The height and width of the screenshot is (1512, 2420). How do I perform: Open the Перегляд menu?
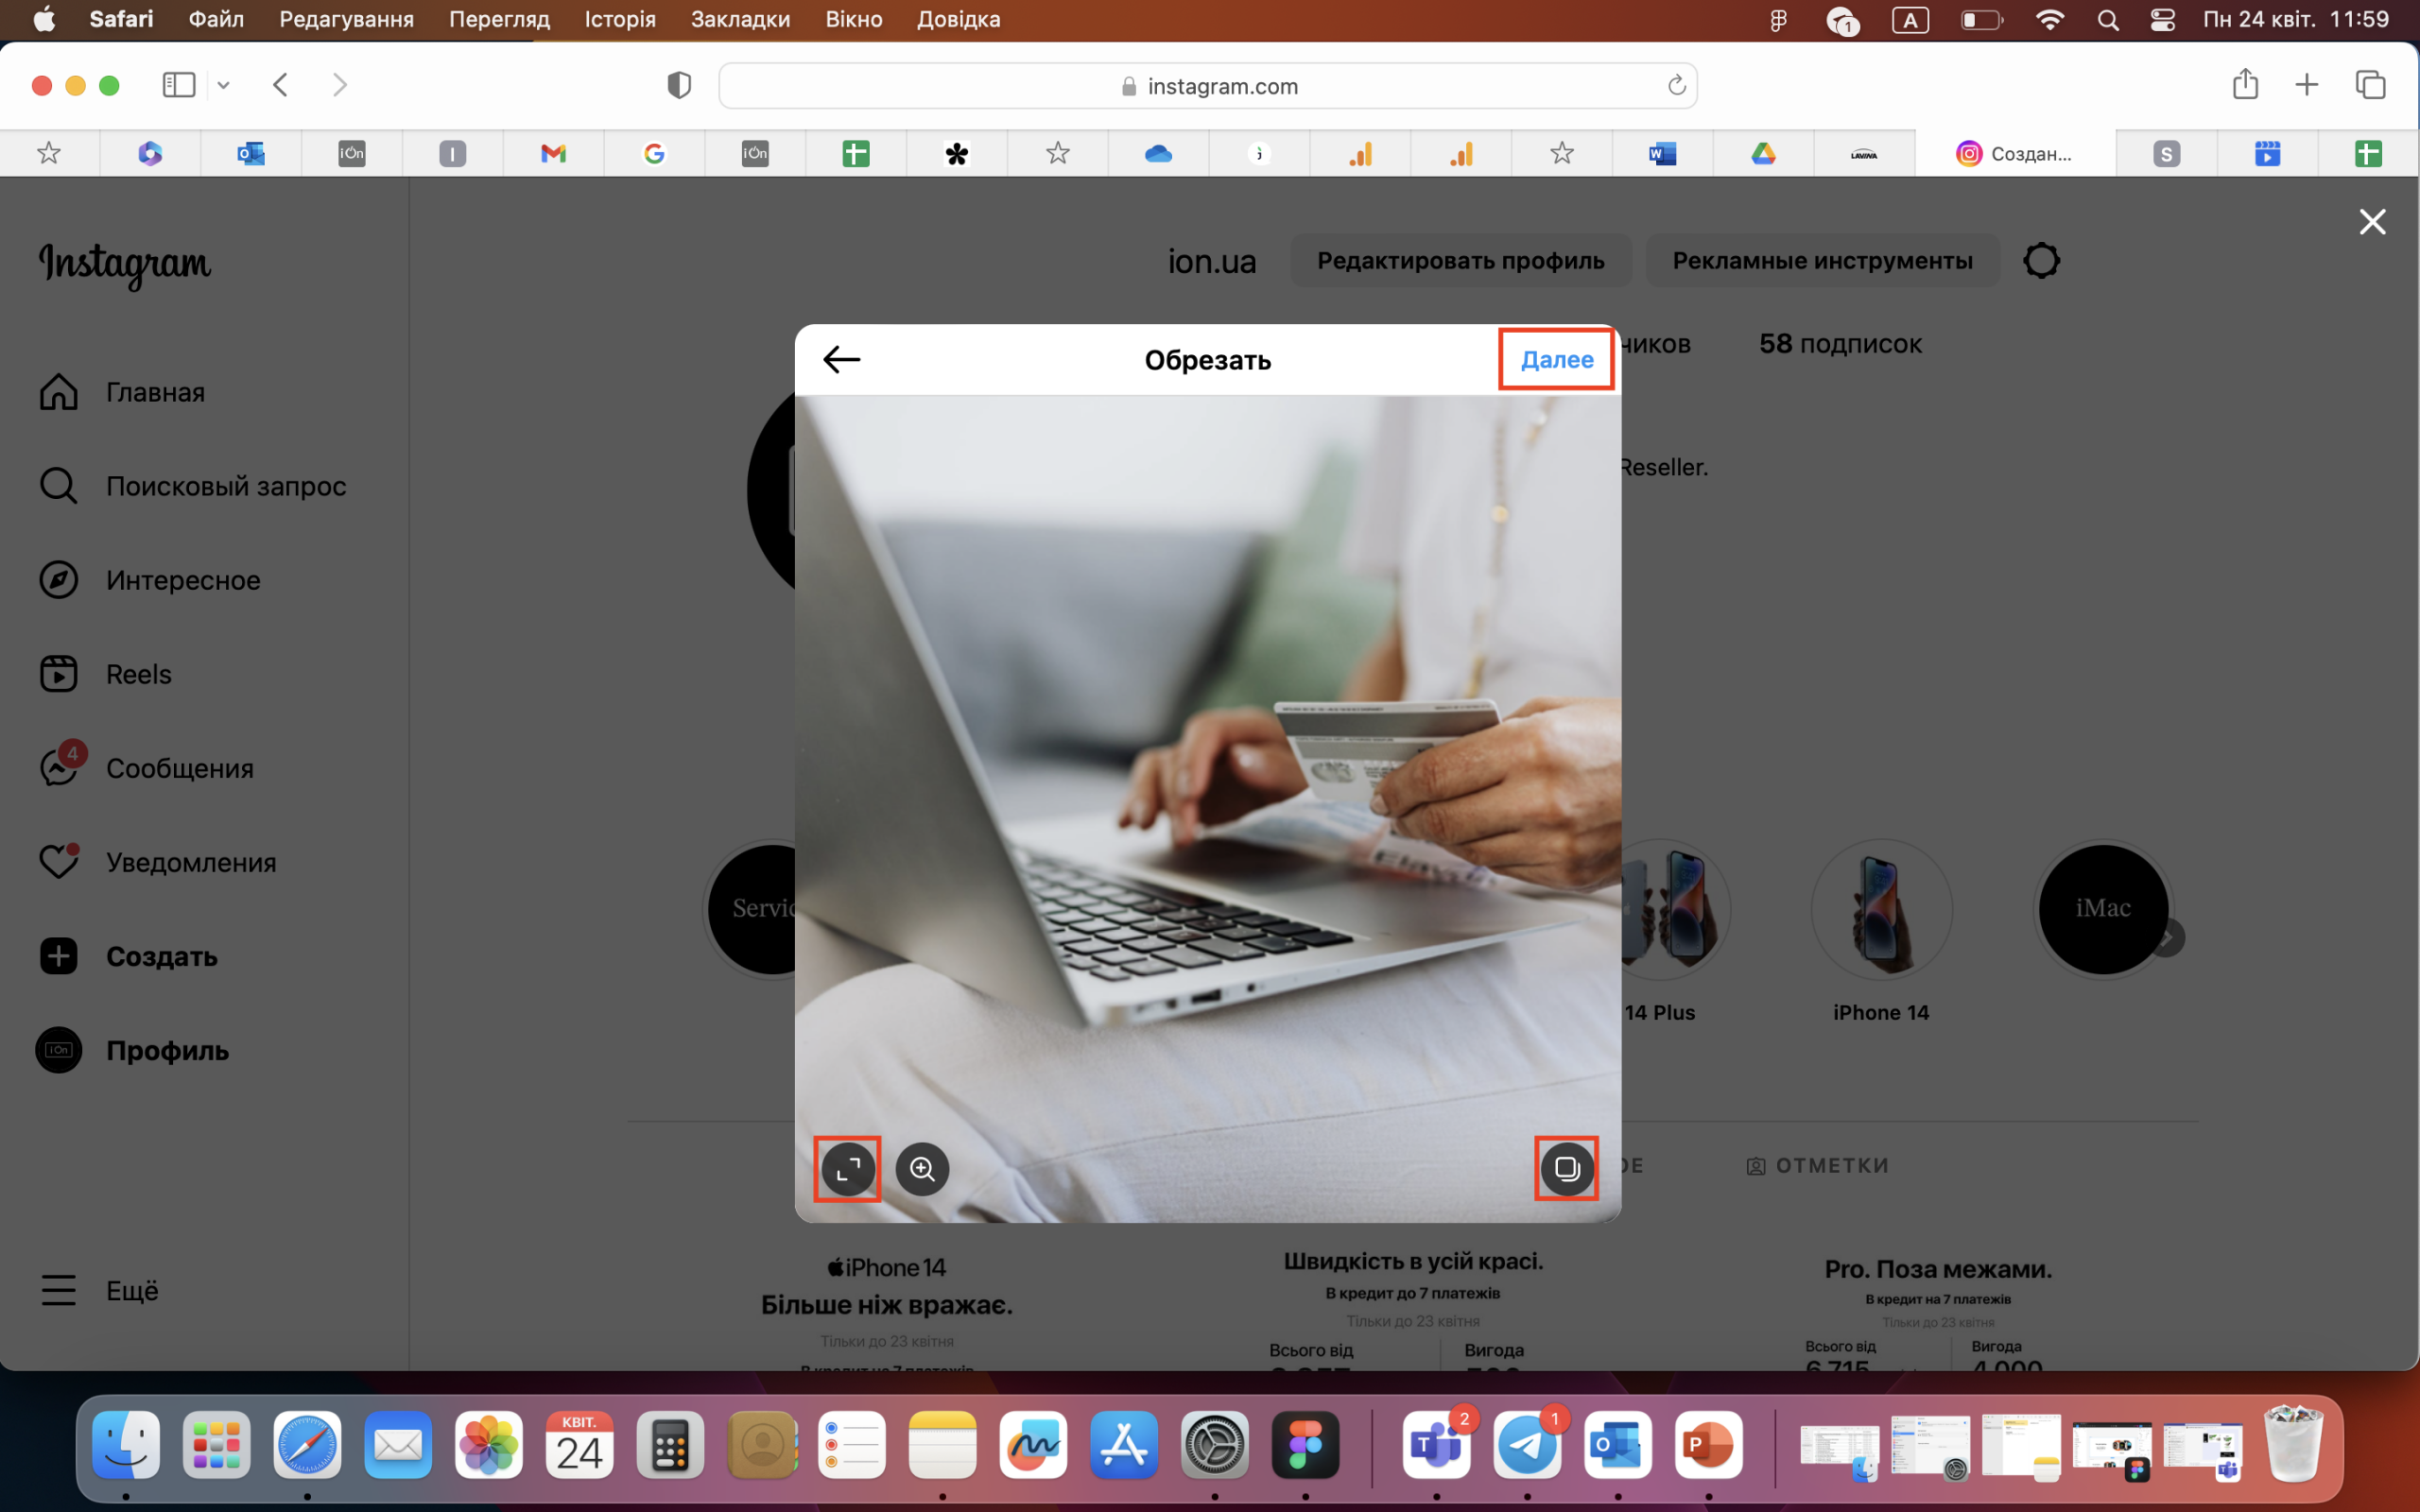click(499, 19)
